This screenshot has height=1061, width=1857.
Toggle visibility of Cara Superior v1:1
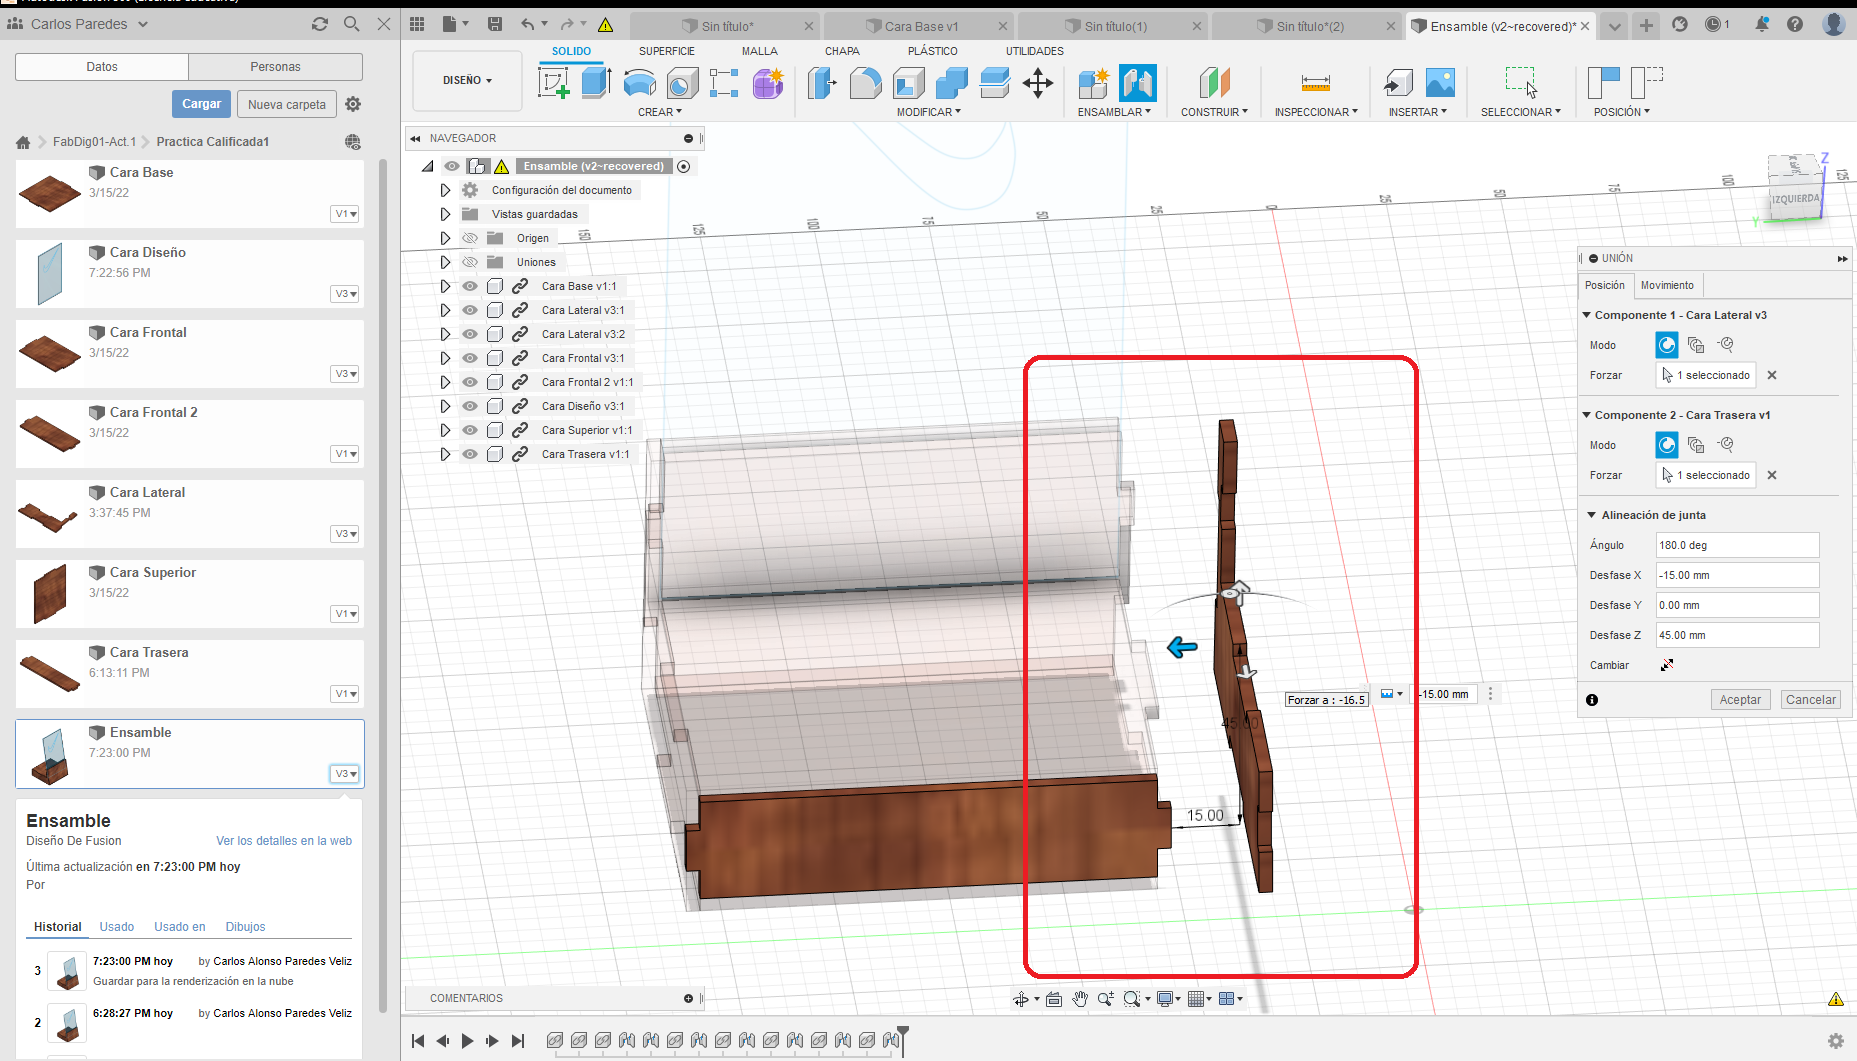[x=470, y=430]
